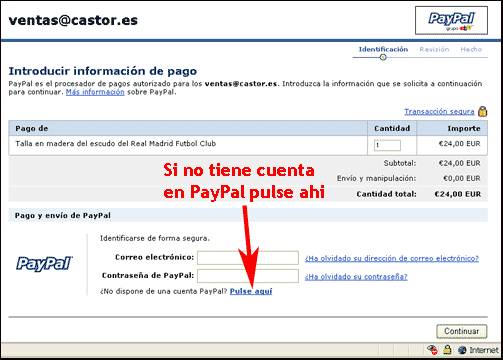Click Introducir información de pago heading
The image size is (503, 360).
103,71
